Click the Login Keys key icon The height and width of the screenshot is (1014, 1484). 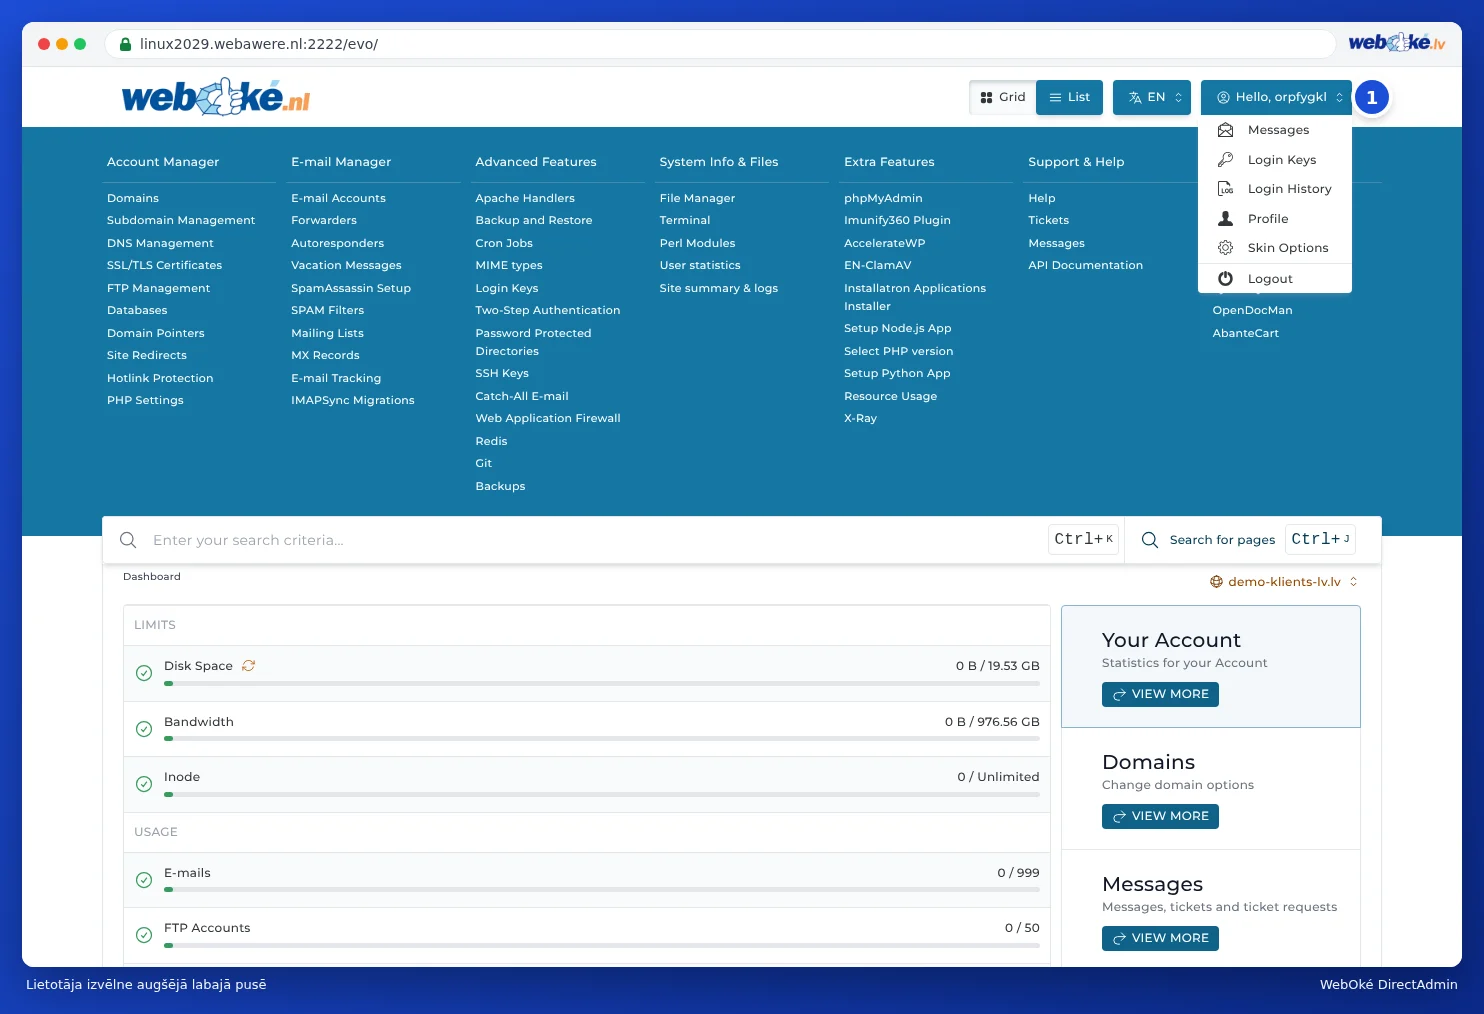[x=1225, y=160]
